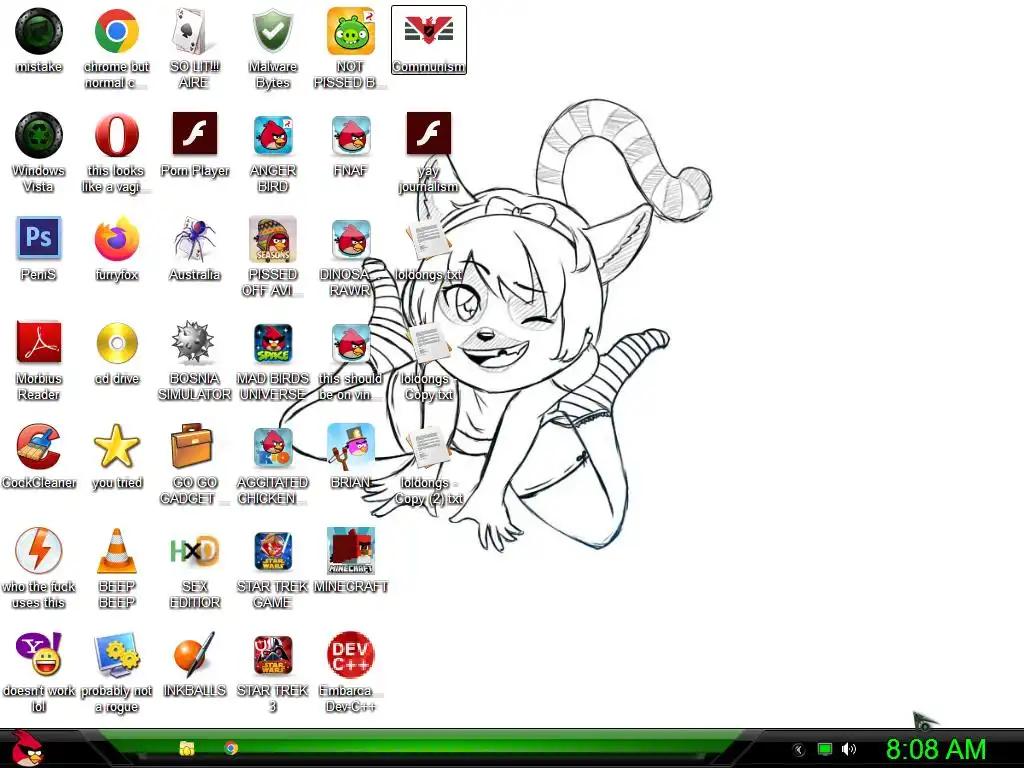Click the green monitor tray icon
The image size is (1024, 768).
click(825, 749)
